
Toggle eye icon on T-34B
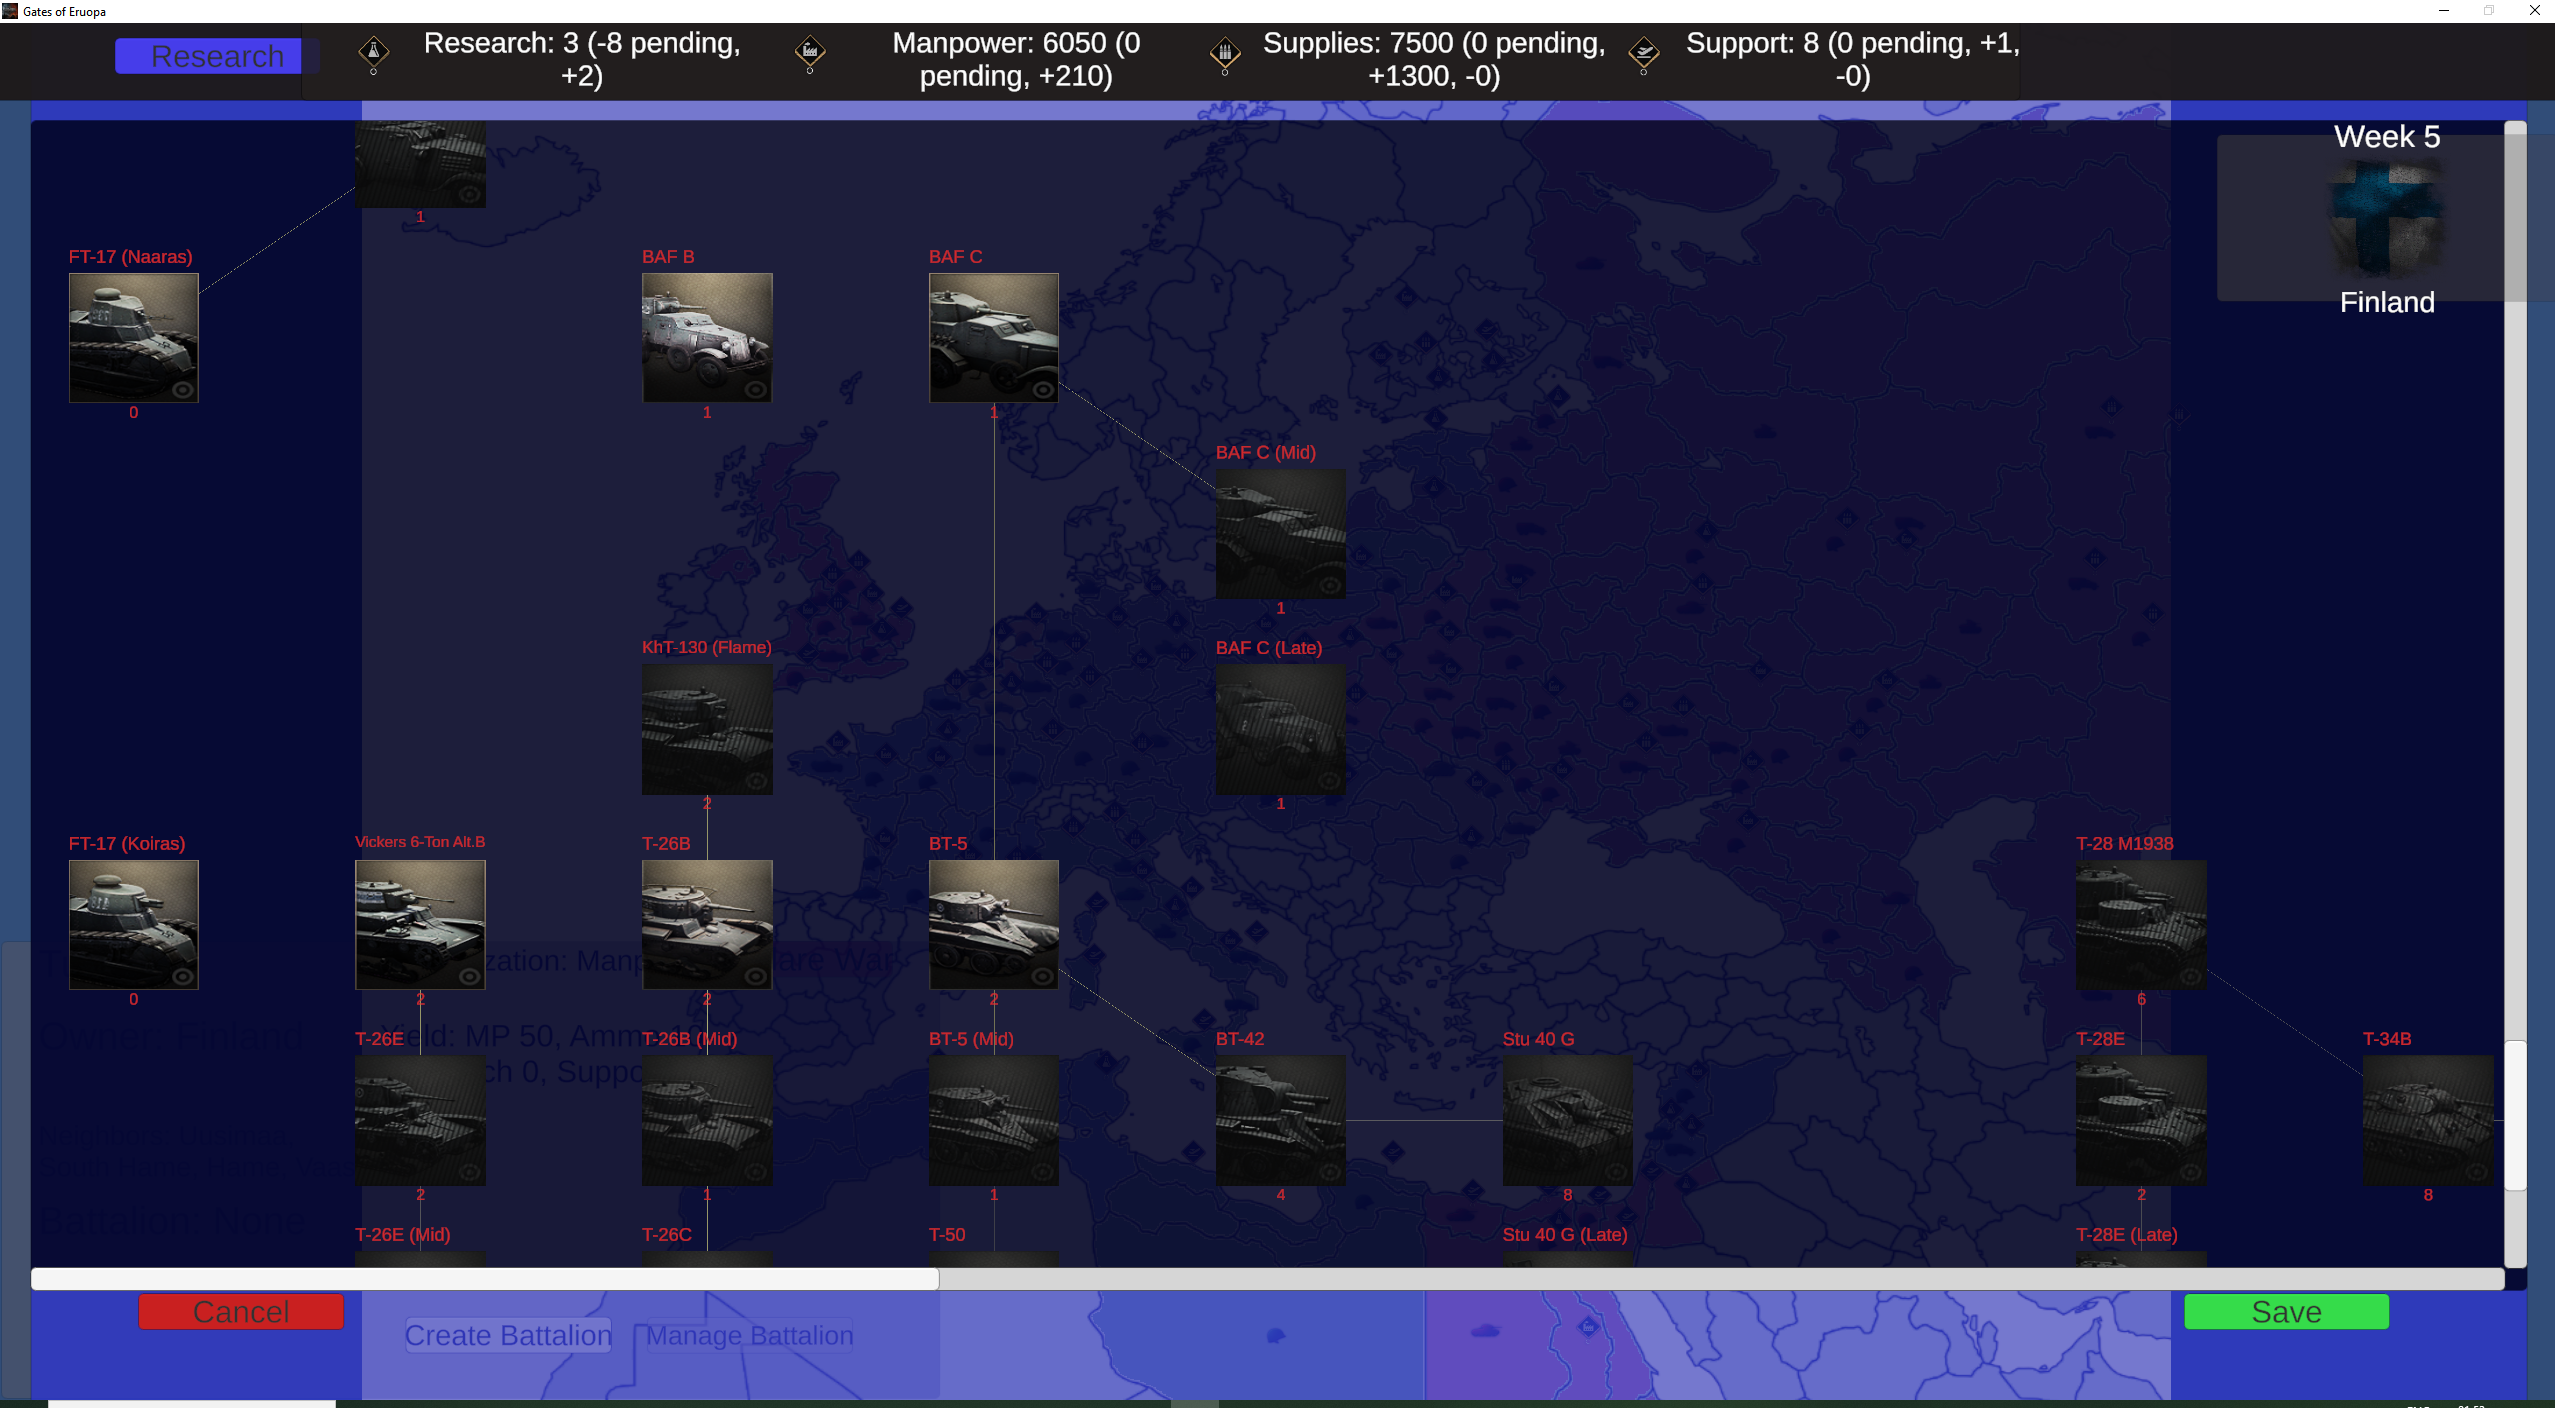(2477, 1172)
